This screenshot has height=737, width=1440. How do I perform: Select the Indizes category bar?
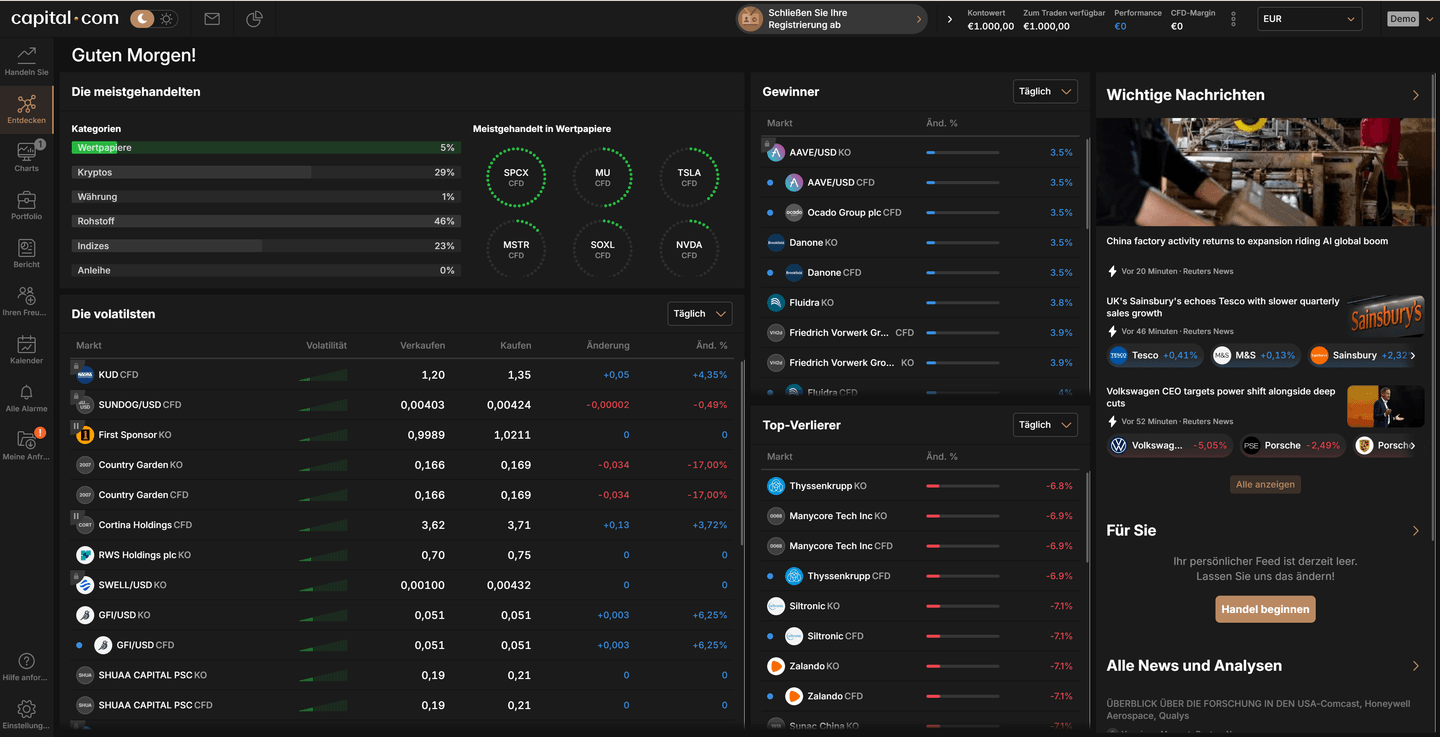[x=266, y=246]
